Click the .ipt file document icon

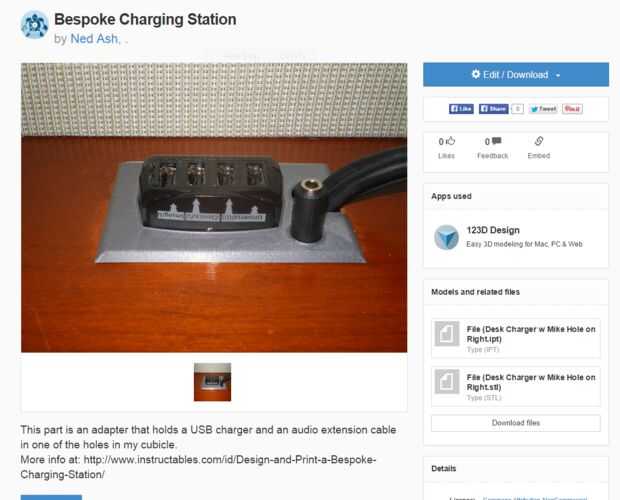point(447,334)
